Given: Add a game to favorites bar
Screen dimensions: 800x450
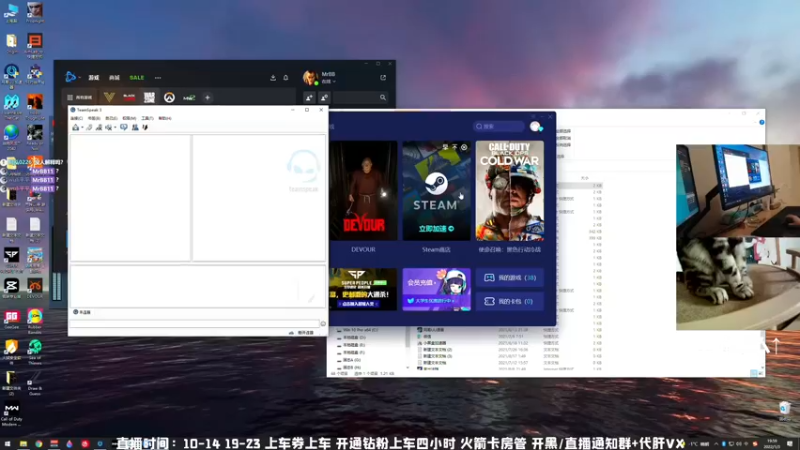Looking at the screenshot, I should 208,97.
